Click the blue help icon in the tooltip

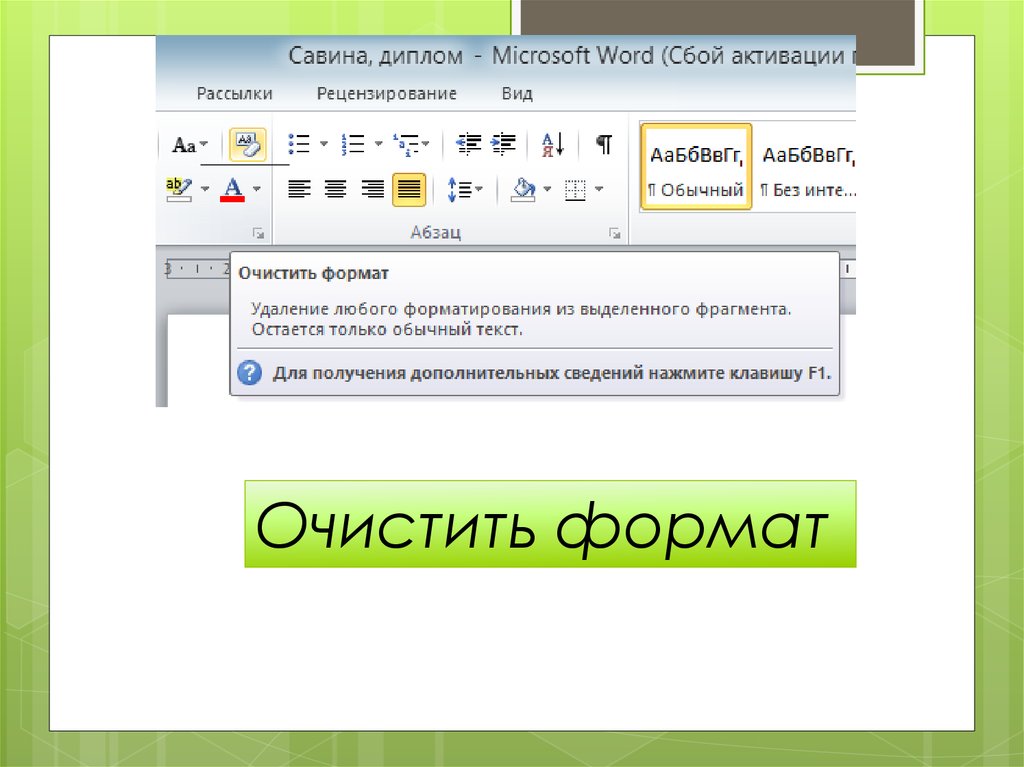pyautogui.click(x=248, y=374)
